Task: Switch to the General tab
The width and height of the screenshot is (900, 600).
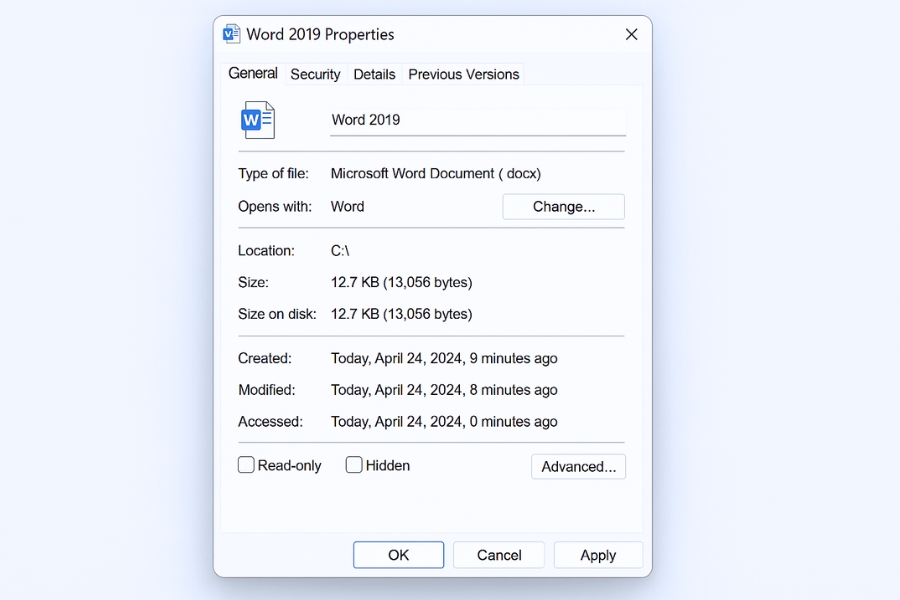Action: click(x=253, y=73)
